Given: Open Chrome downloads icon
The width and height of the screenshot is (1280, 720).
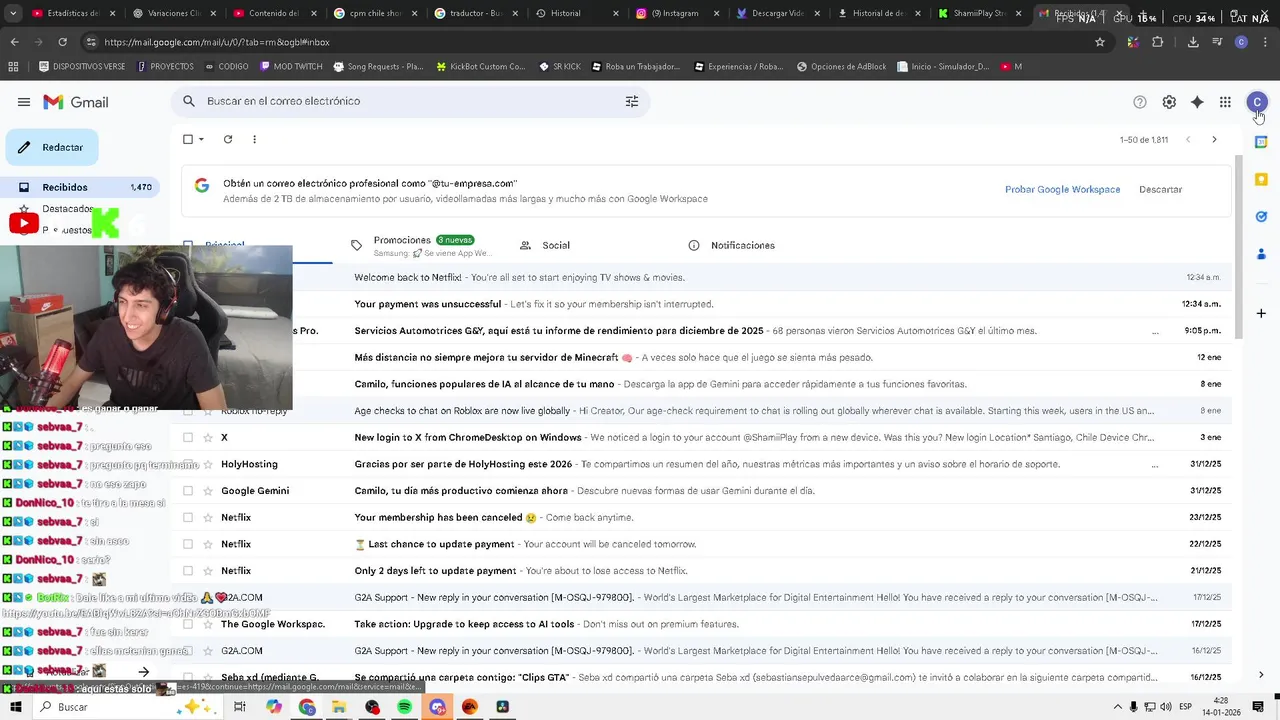Looking at the screenshot, I should point(1193,42).
